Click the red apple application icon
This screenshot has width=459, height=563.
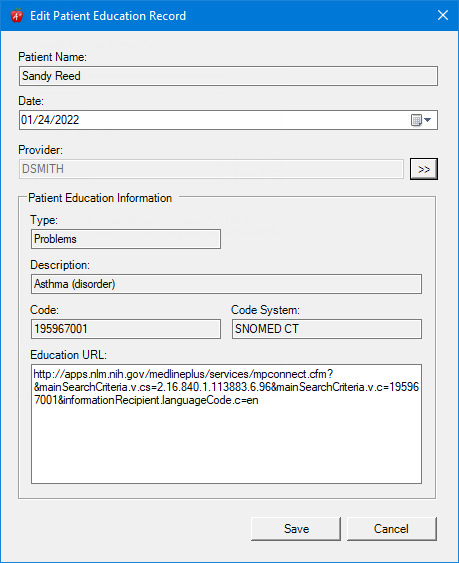point(17,15)
